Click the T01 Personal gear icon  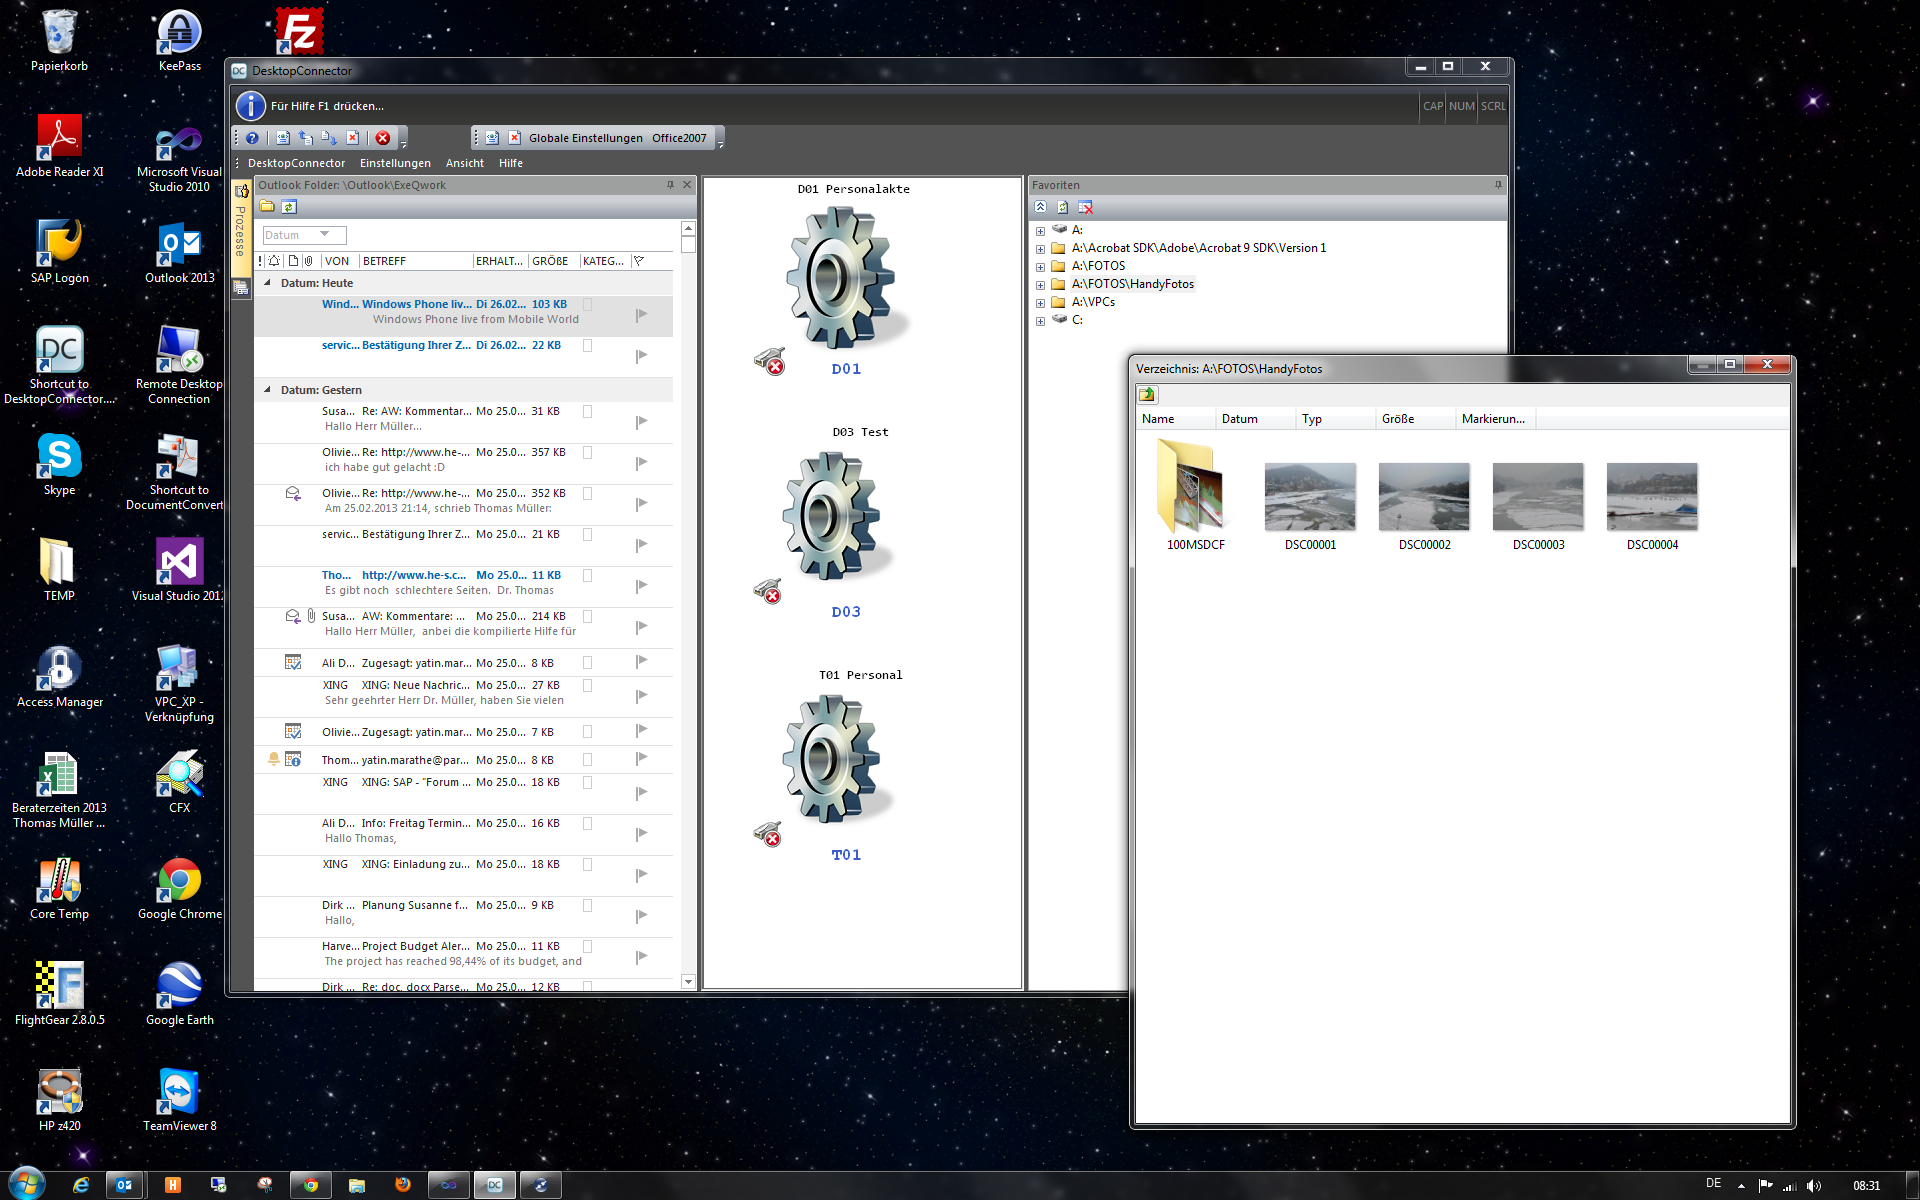coord(832,759)
